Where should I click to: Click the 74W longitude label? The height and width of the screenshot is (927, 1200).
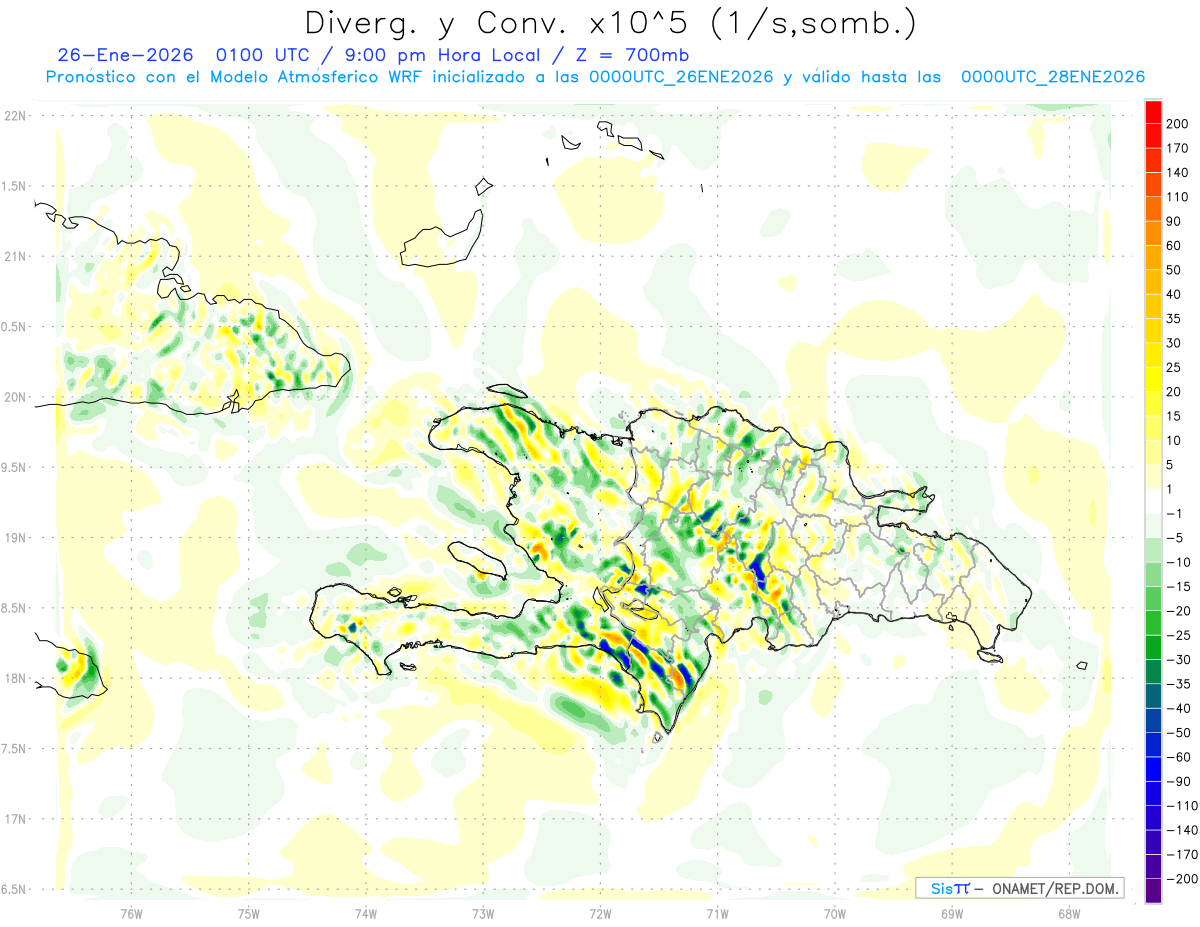[366, 913]
